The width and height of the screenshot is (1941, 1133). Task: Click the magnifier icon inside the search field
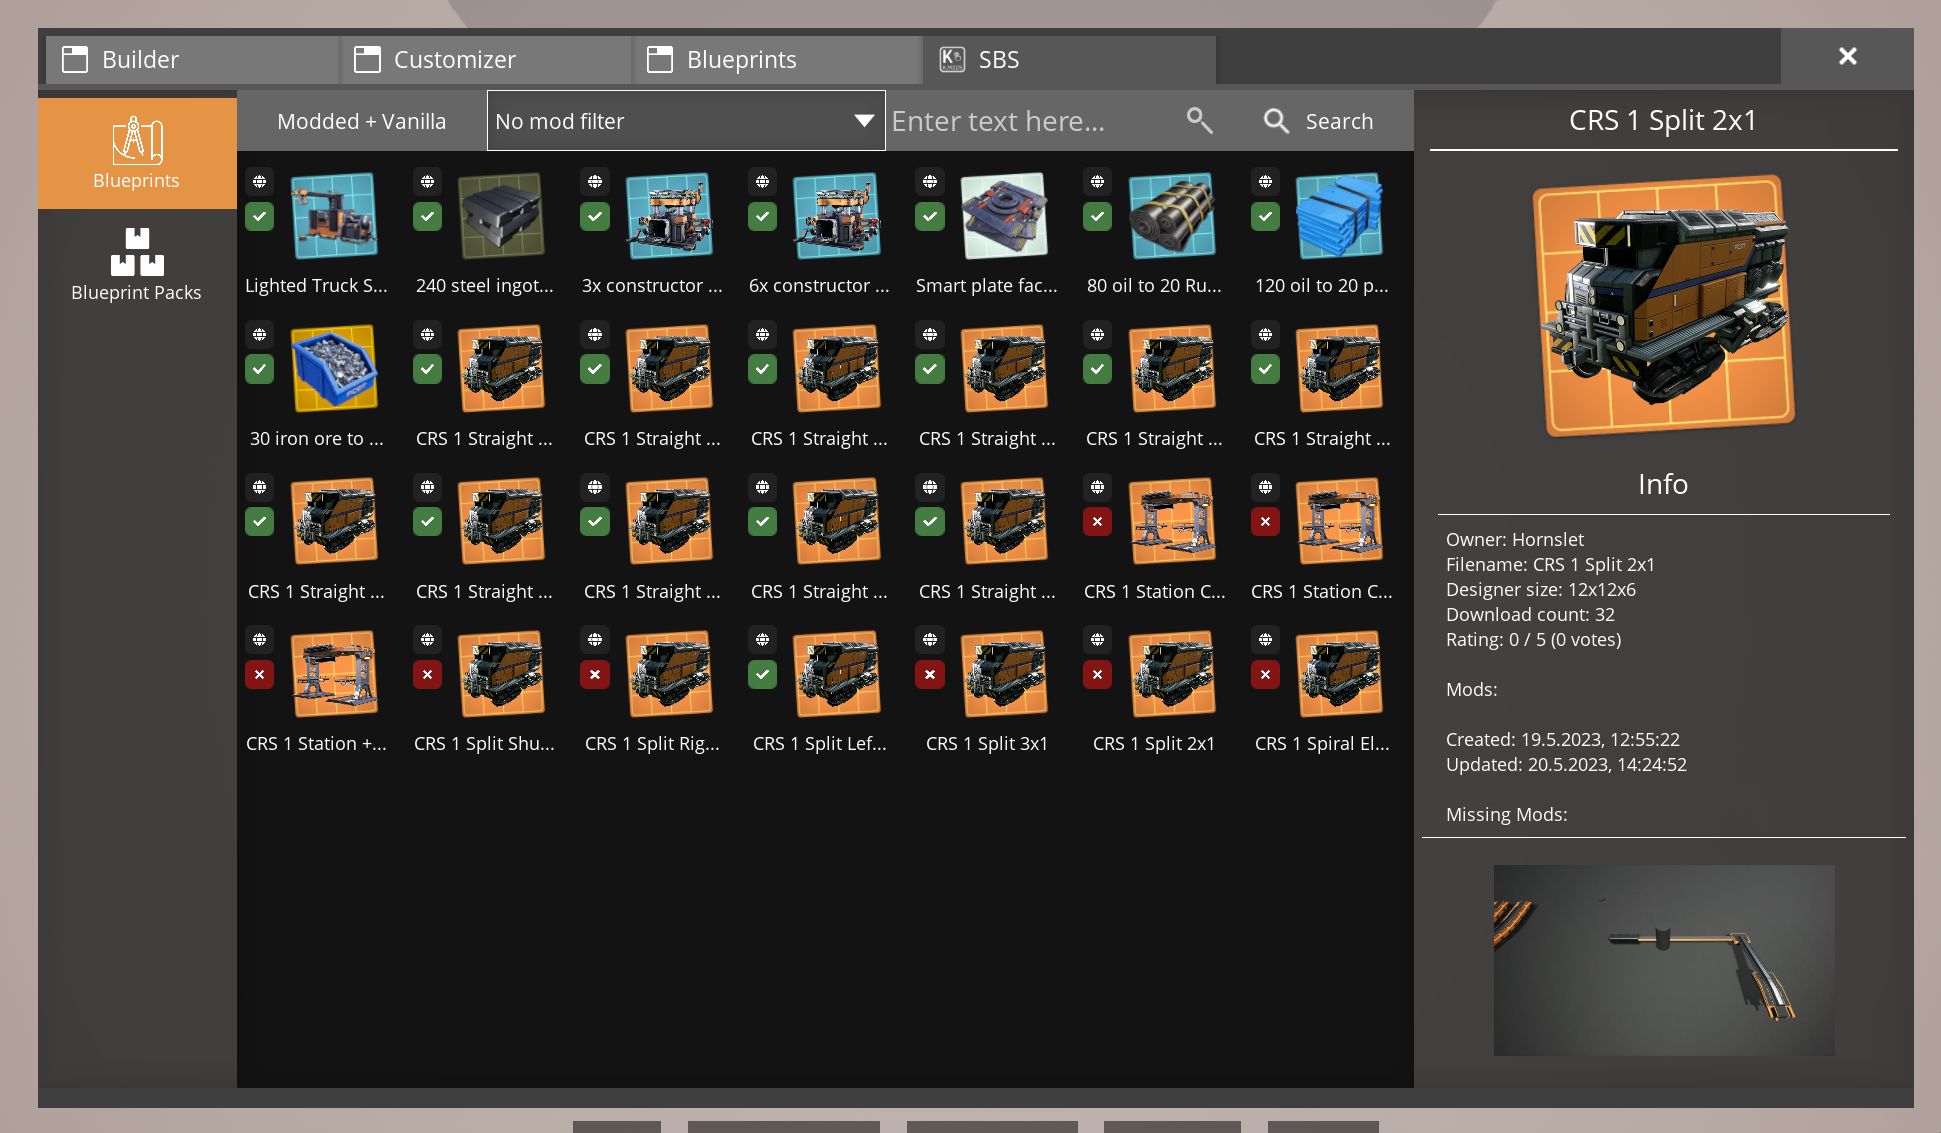pos(1200,120)
